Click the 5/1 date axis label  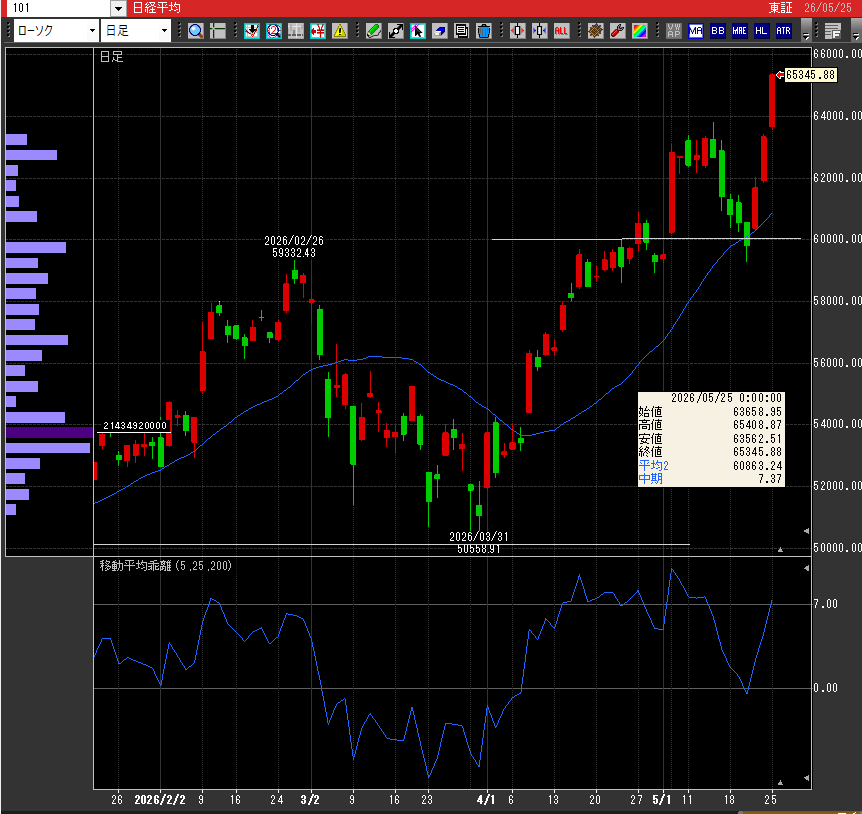(x=662, y=800)
